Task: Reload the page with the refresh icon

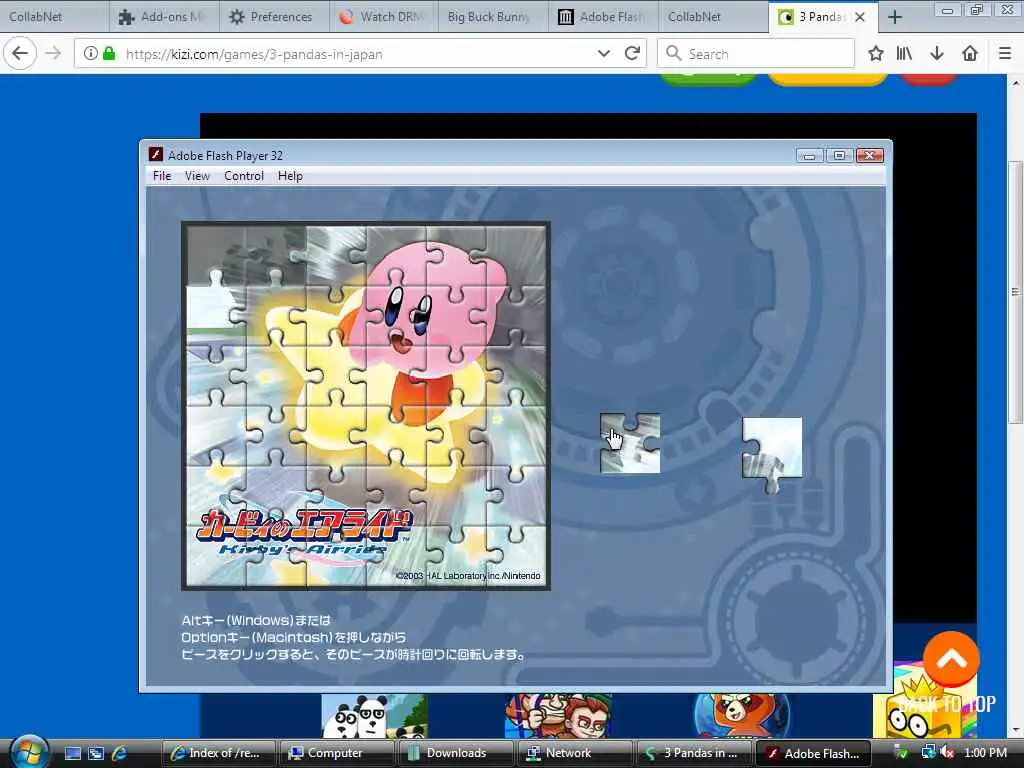Action: [x=632, y=54]
